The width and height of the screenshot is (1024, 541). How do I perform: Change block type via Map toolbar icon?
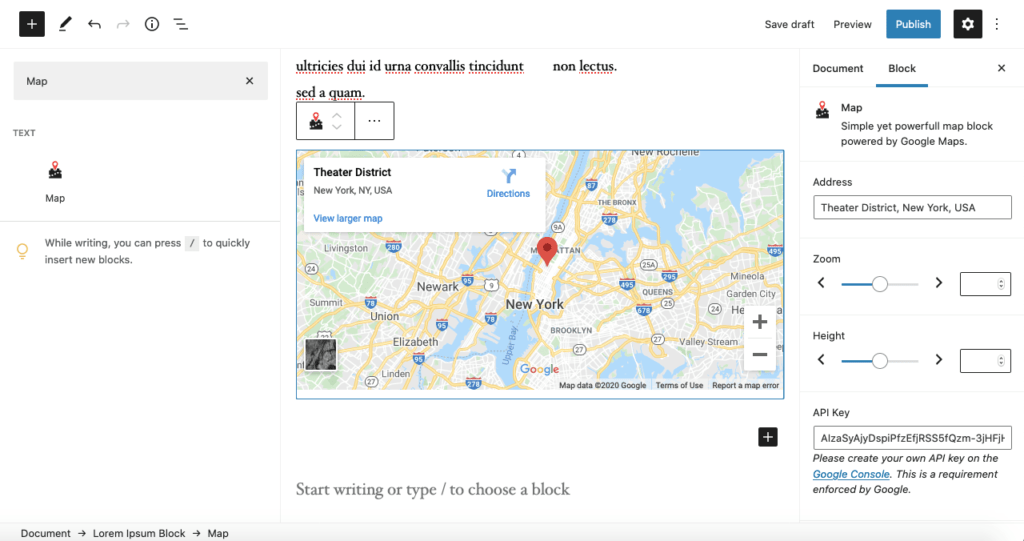pos(316,121)
